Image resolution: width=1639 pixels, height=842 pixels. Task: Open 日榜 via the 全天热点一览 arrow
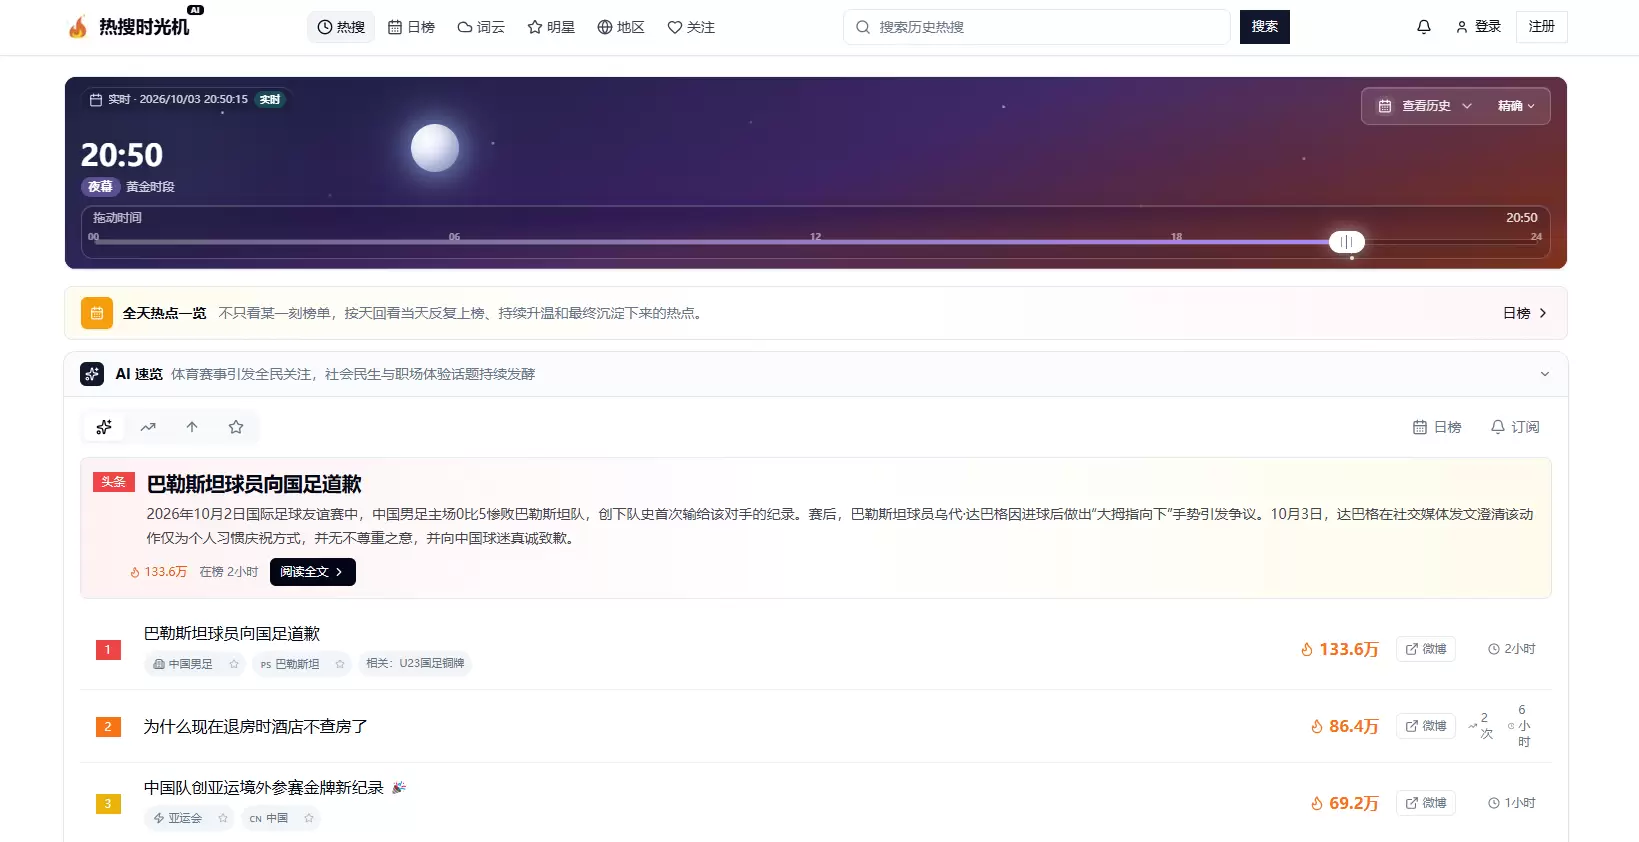coord(1525,313)
